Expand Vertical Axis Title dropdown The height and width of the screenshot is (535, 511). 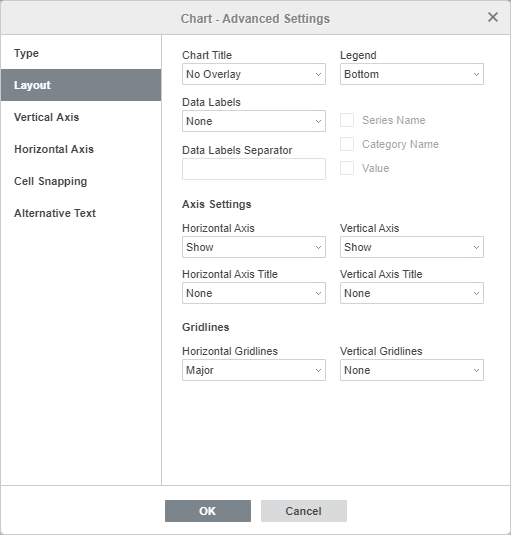[412, 293]
